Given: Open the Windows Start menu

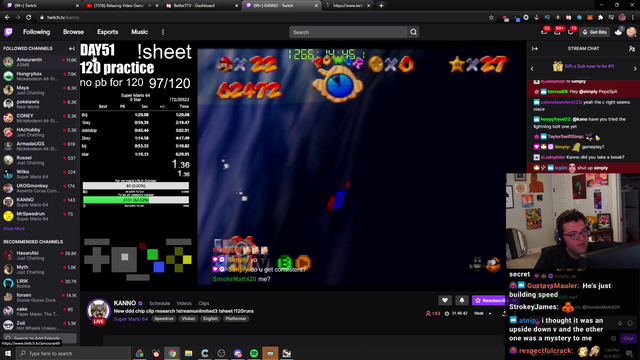Looking at the screenshot, I should pos(7,353).
